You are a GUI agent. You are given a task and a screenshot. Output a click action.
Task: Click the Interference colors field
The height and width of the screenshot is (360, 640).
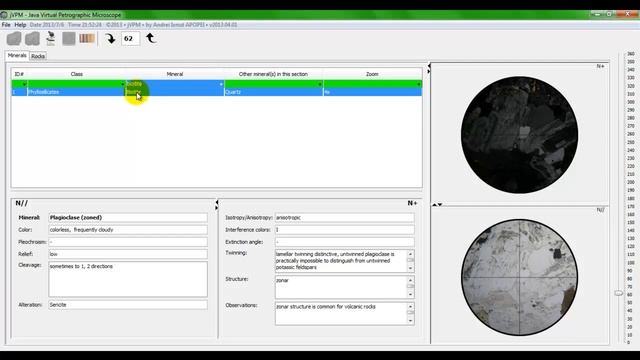click(x=344, y=230)
